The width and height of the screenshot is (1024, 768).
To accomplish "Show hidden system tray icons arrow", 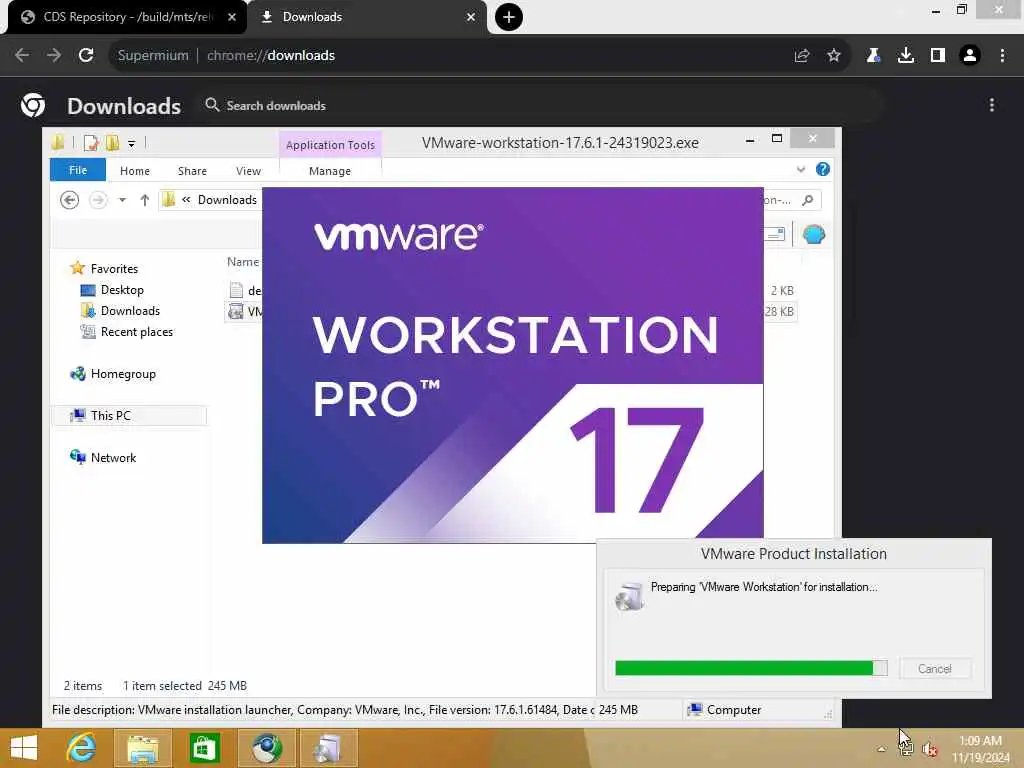I will (881, 749).
